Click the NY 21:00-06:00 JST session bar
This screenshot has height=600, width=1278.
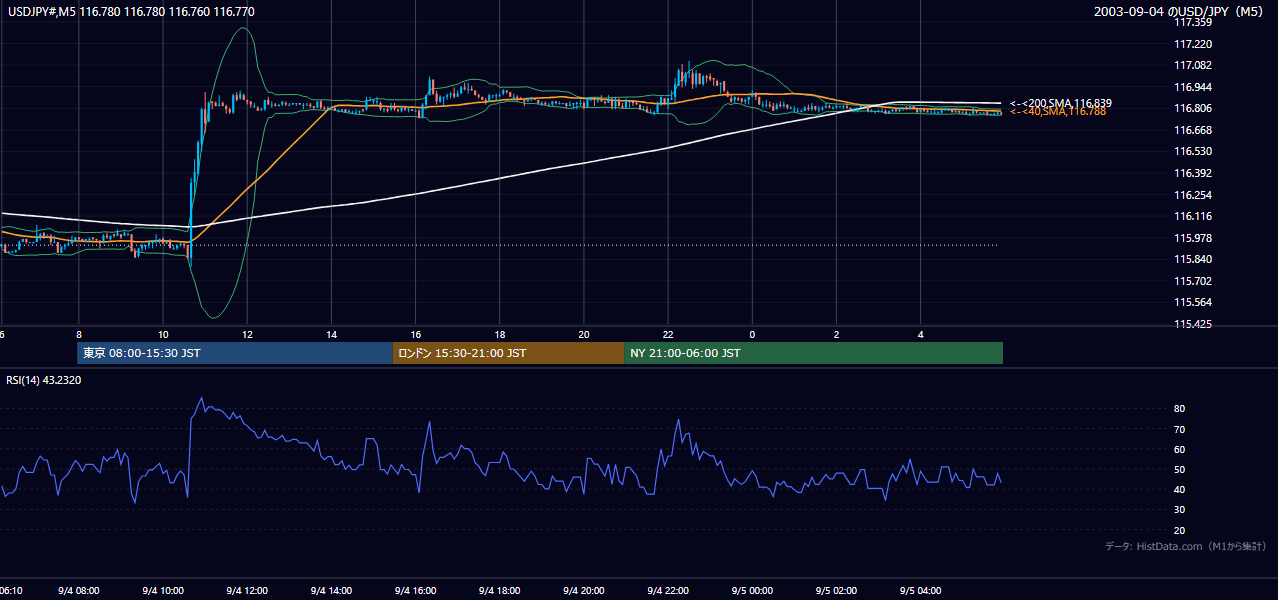coord(813,353)
